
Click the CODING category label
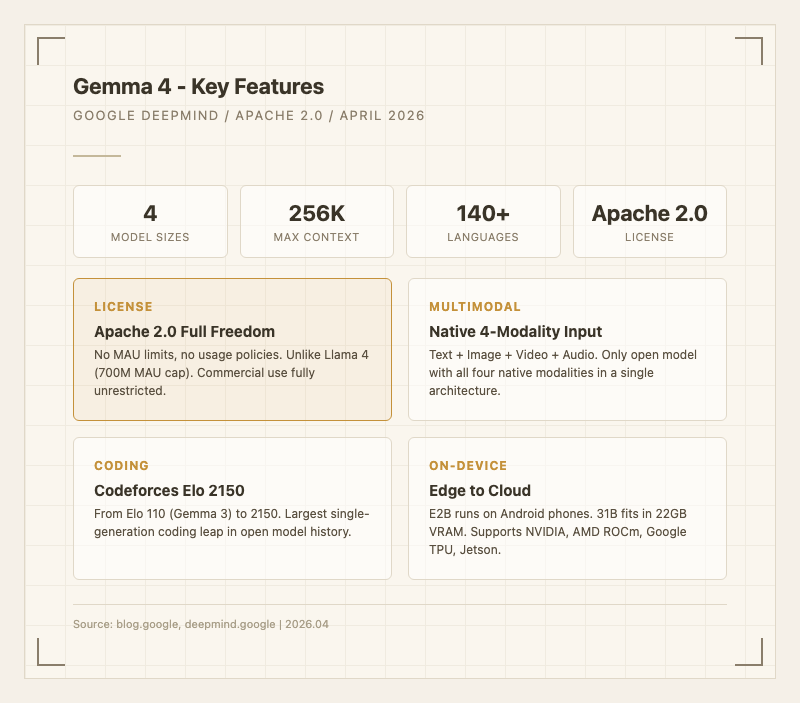tap(121, 466)
